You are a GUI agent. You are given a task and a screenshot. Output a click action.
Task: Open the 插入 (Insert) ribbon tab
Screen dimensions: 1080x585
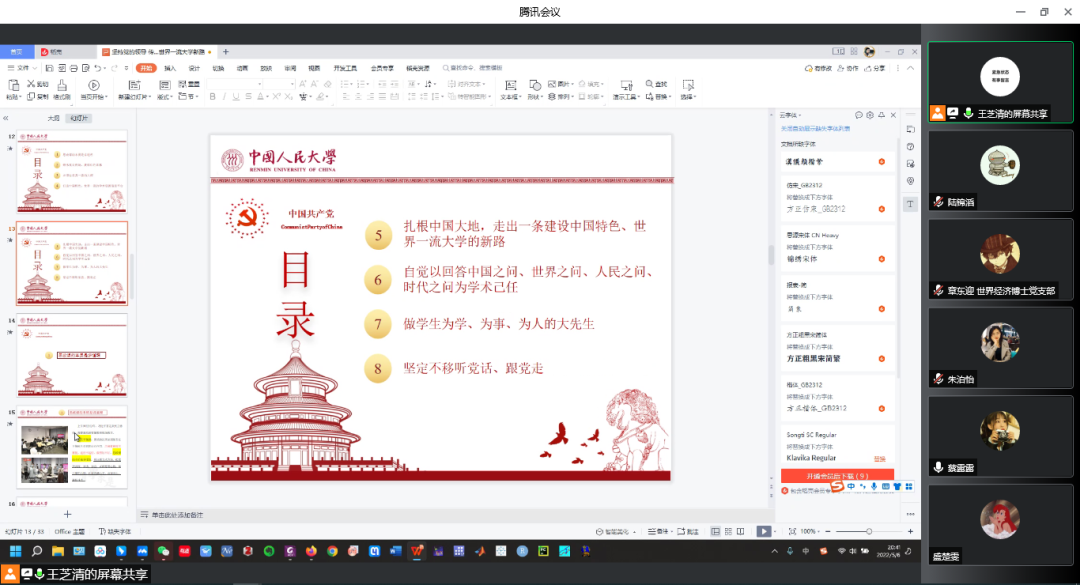pyautogui.click(x=170, y=68)
